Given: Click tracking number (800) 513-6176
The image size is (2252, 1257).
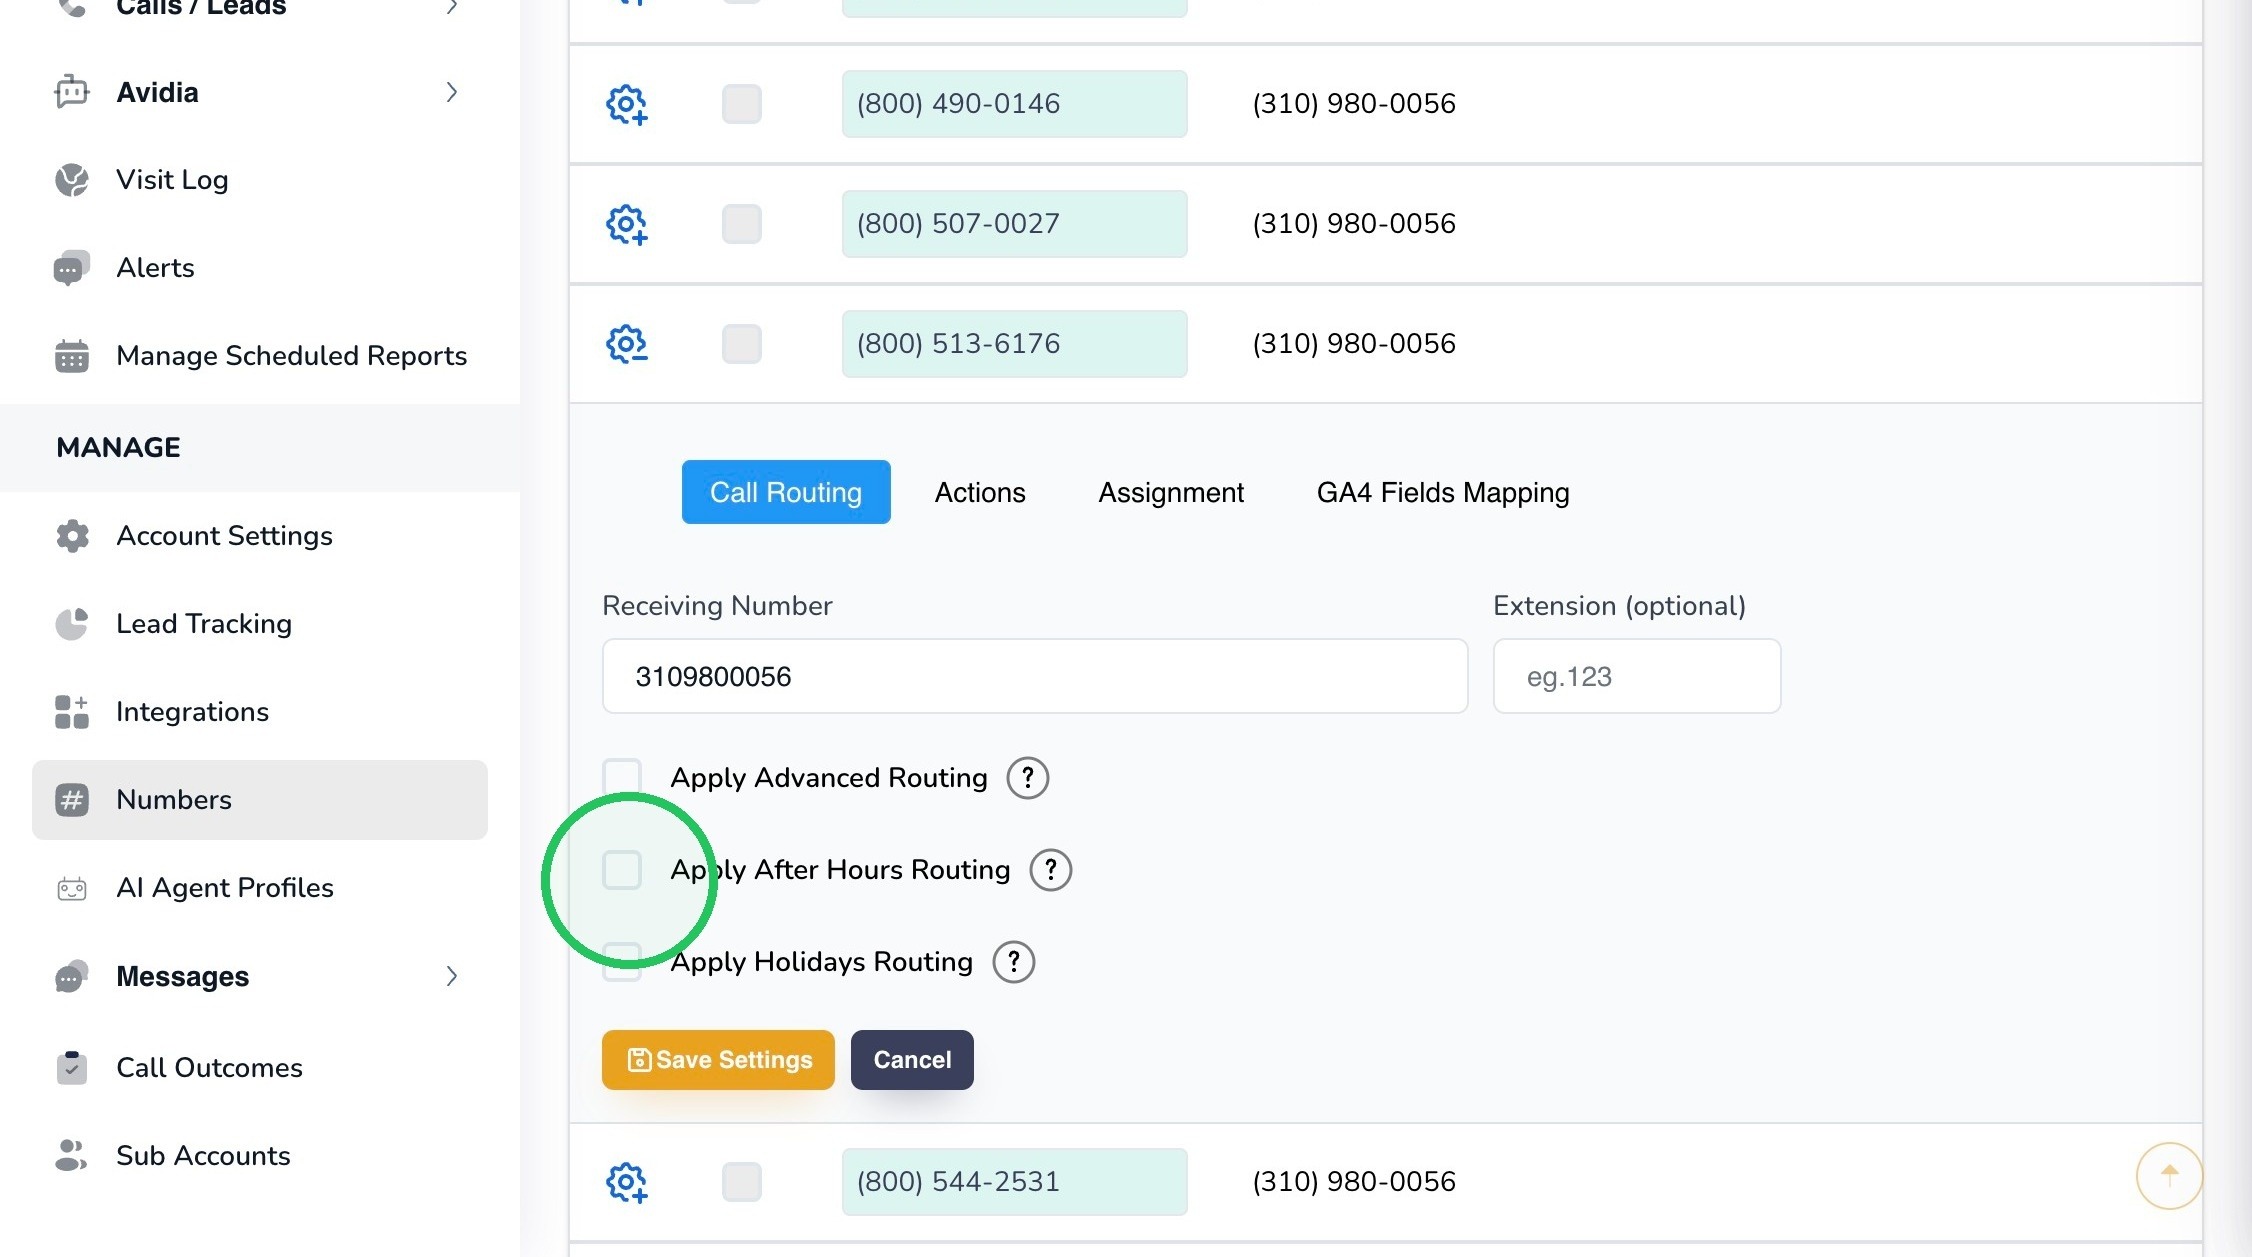Looking at the screenshot, I should click(1015, 344).
